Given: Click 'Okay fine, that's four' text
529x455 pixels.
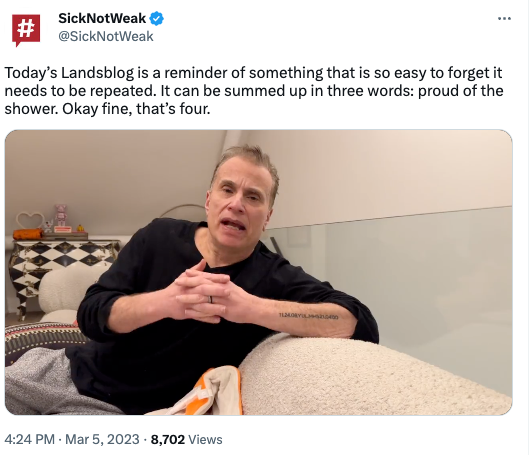Looking at the screenshot, I should pyautogui.click(x=136, y=109).
